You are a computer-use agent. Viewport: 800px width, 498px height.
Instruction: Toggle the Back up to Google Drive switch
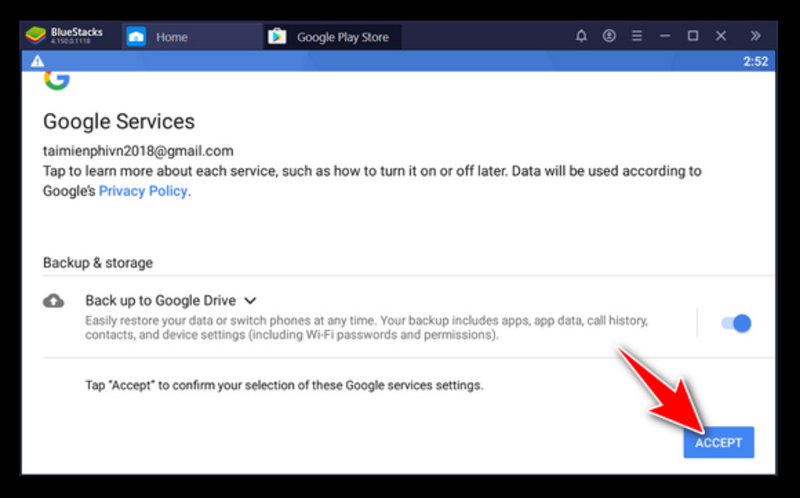tap(736, 323)
